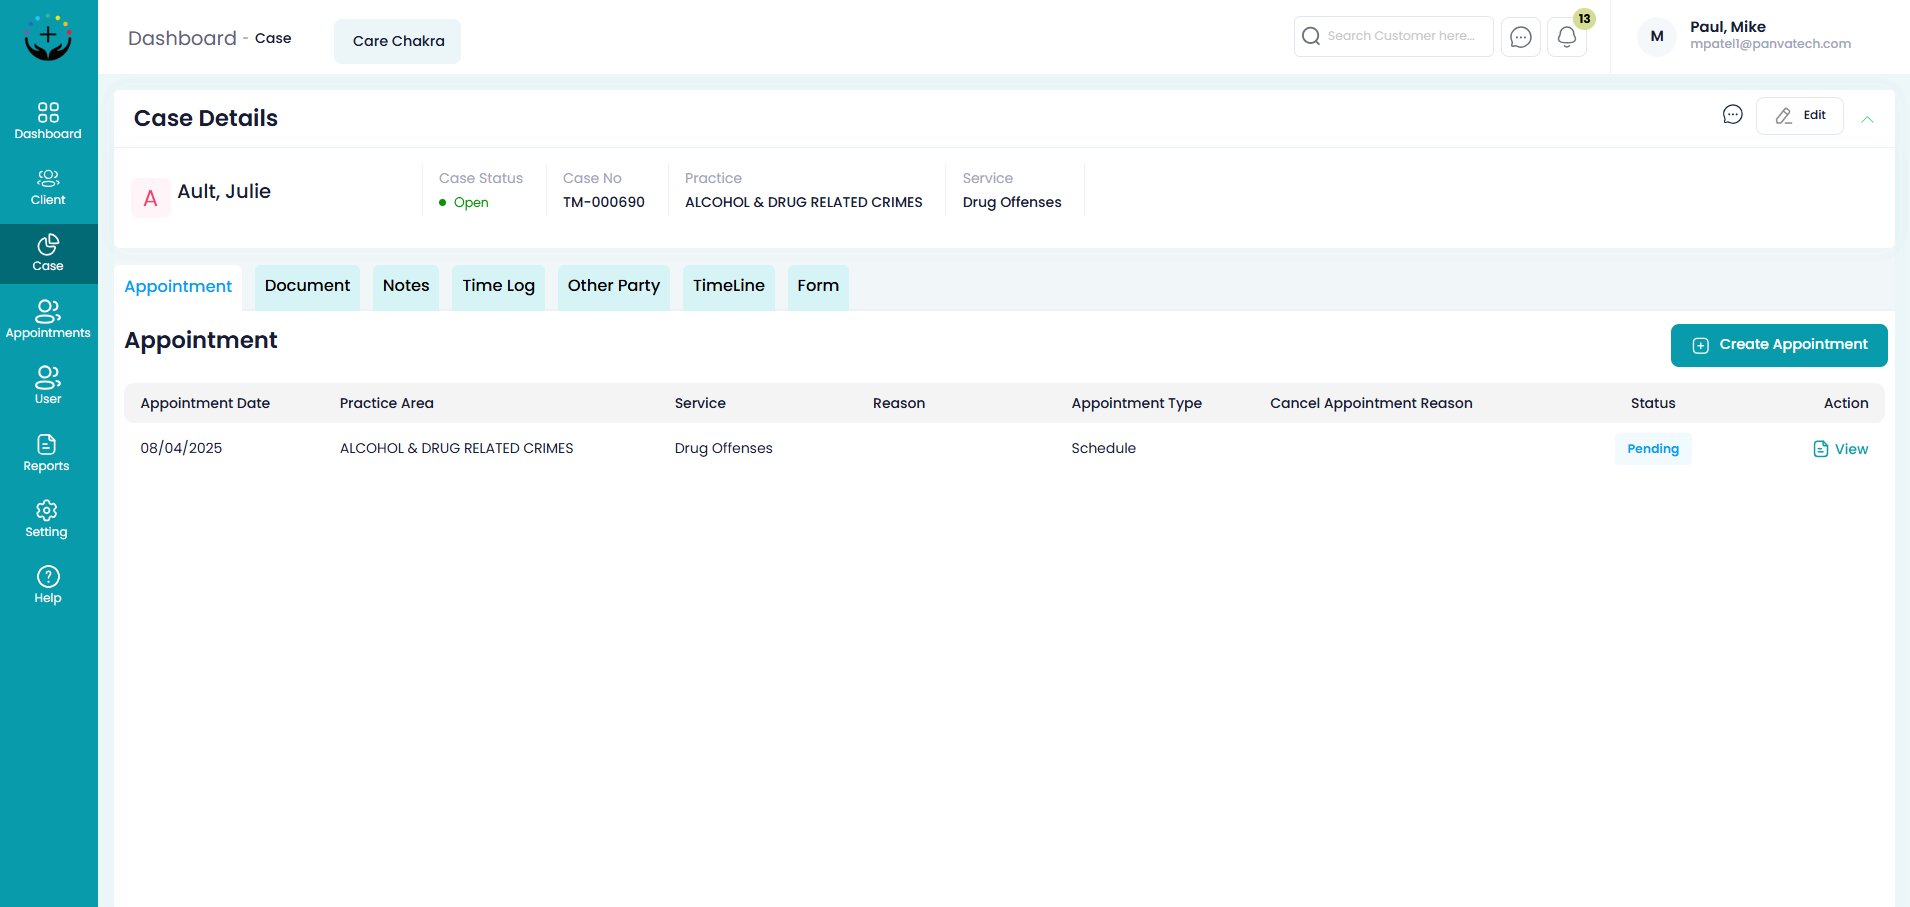Go to Client section in sidebar
The image size is (1910, 907).
[x=48, y=187]
